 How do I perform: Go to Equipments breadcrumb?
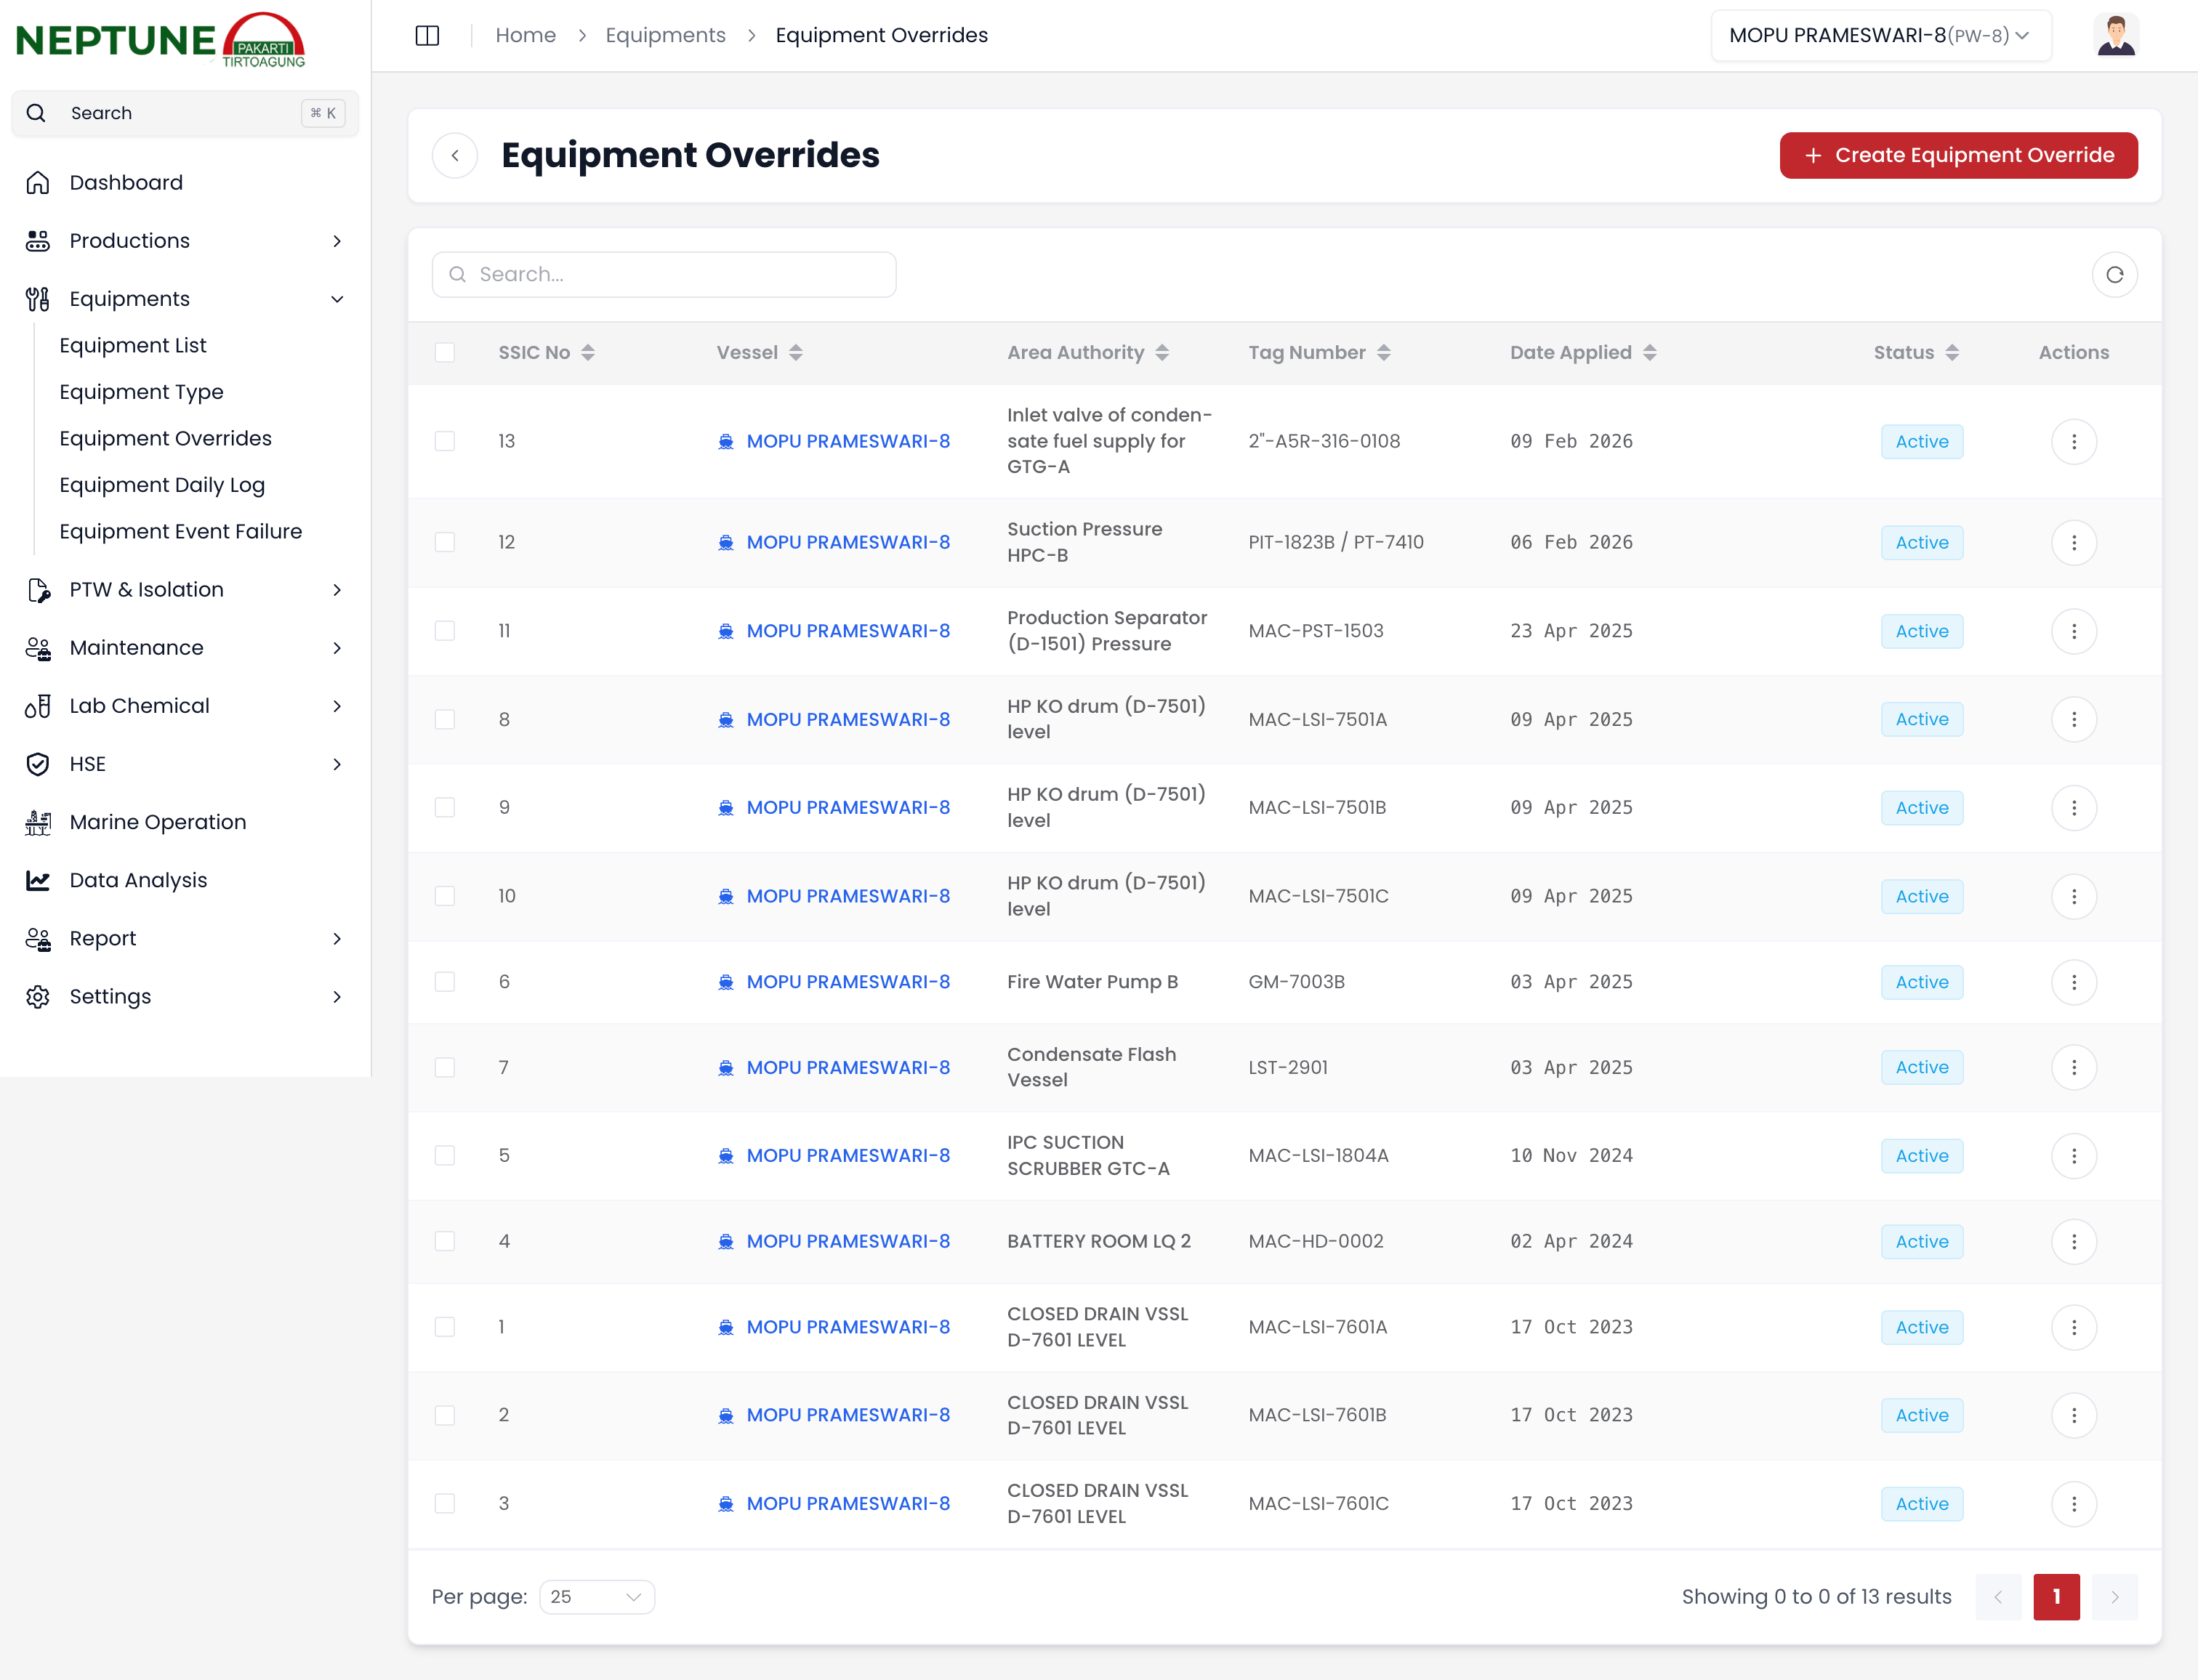665,36
